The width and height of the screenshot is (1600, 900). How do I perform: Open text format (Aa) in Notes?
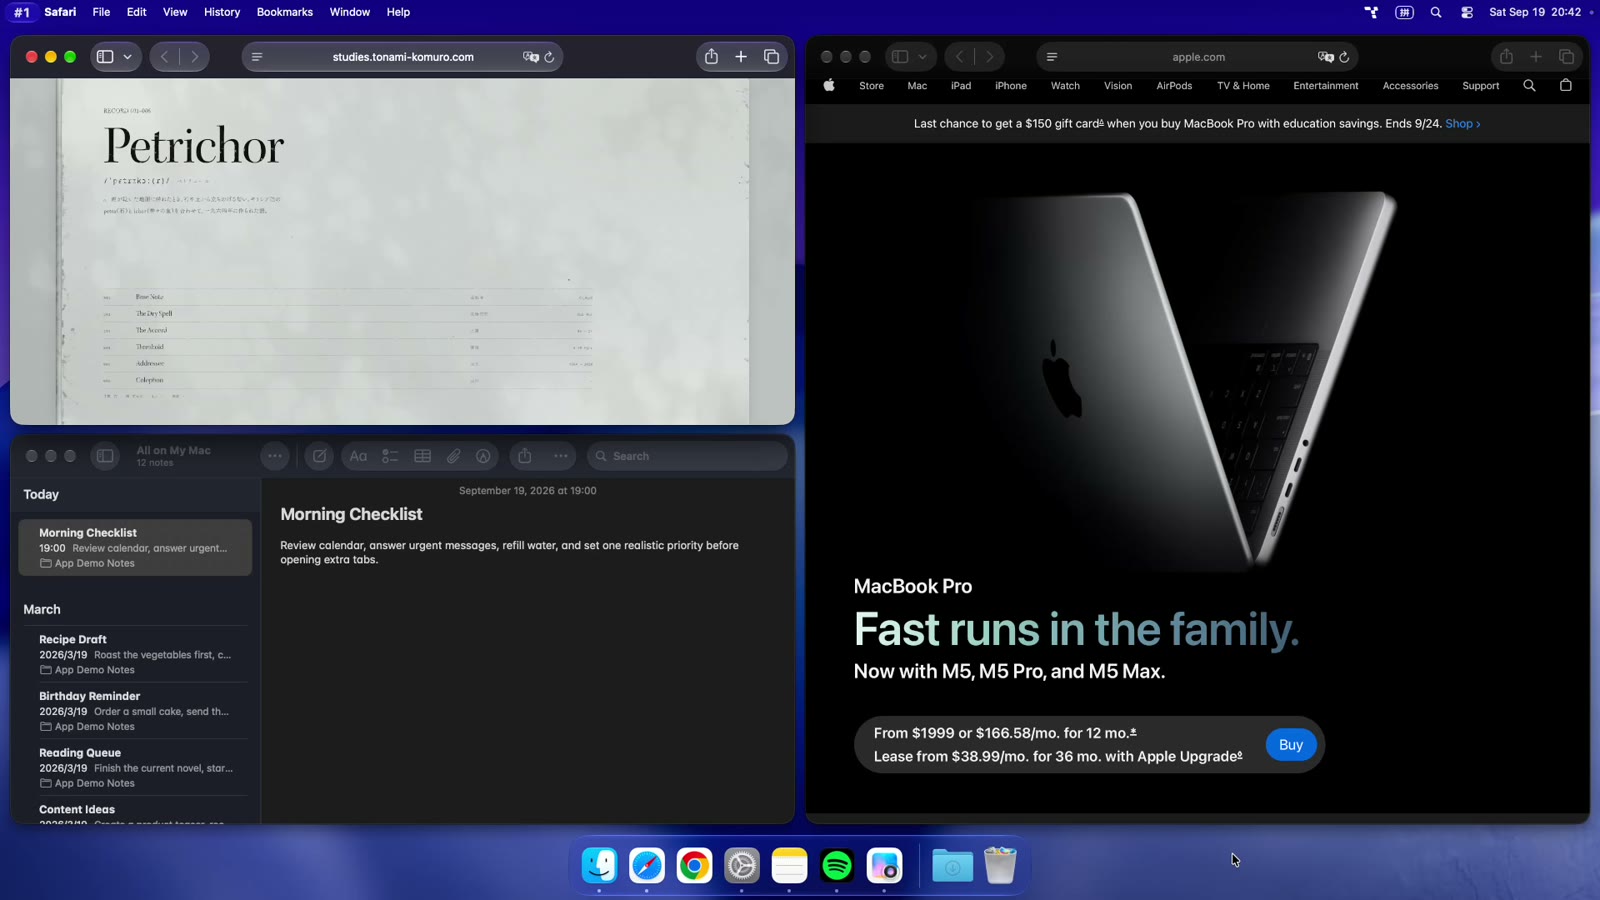358,456
